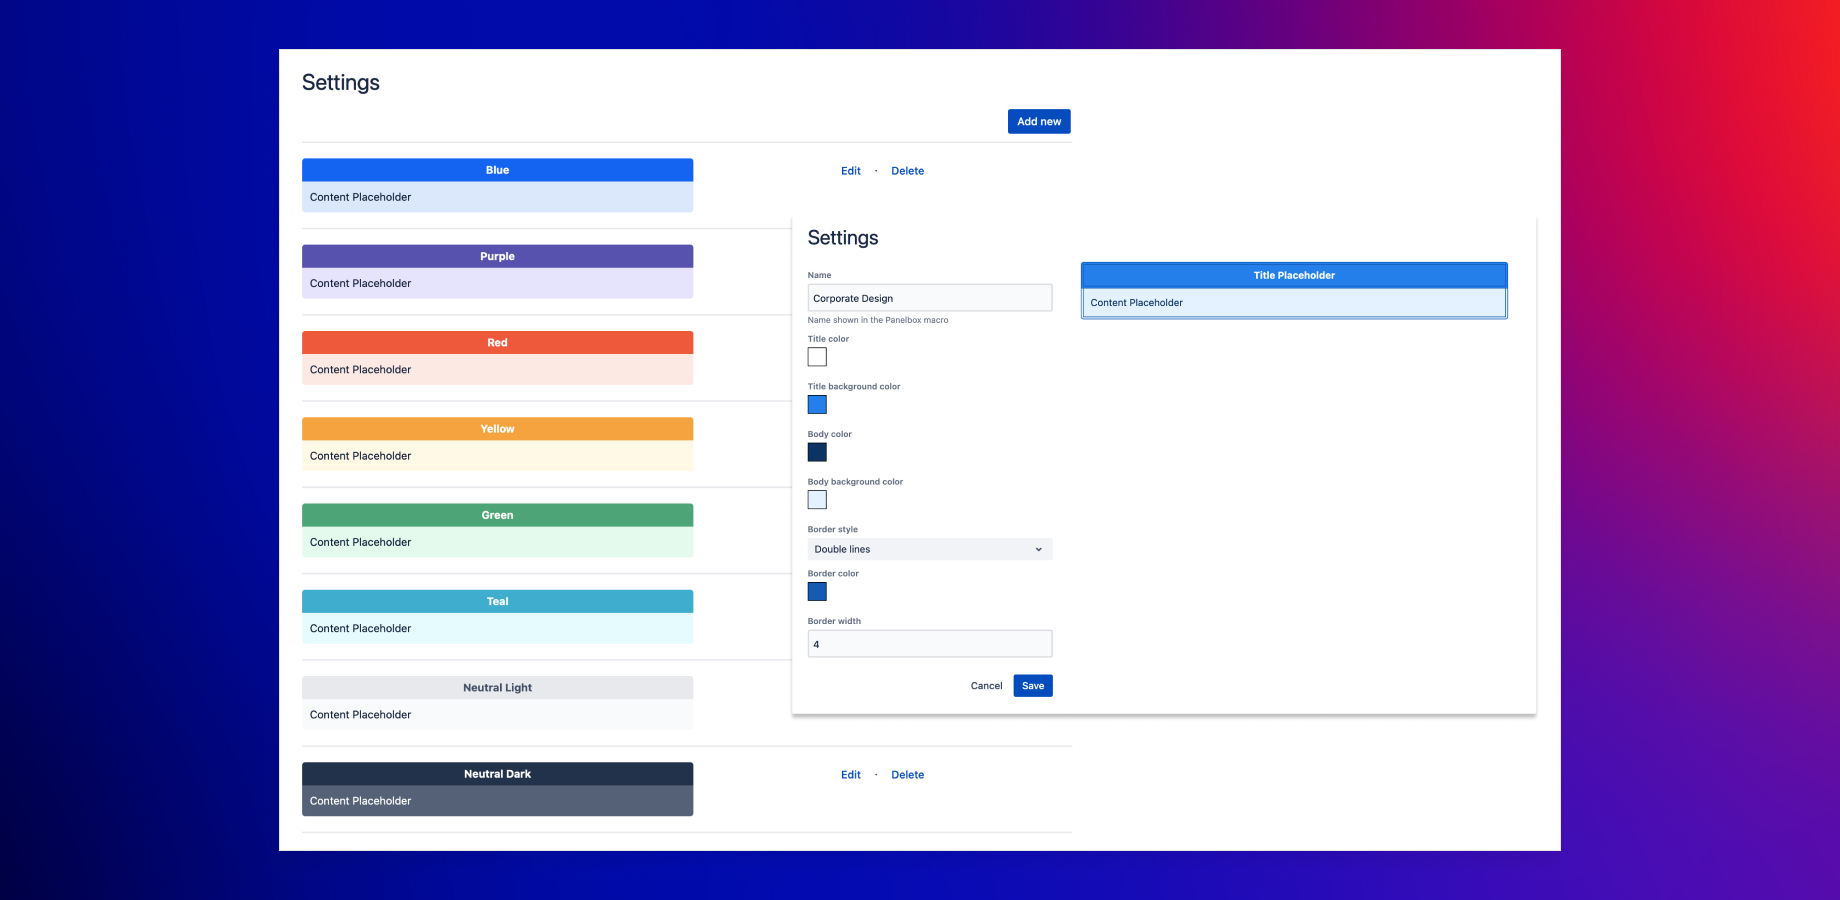Click the Border width input field
Screen dimensions: 1840x900
click(929, 643)
